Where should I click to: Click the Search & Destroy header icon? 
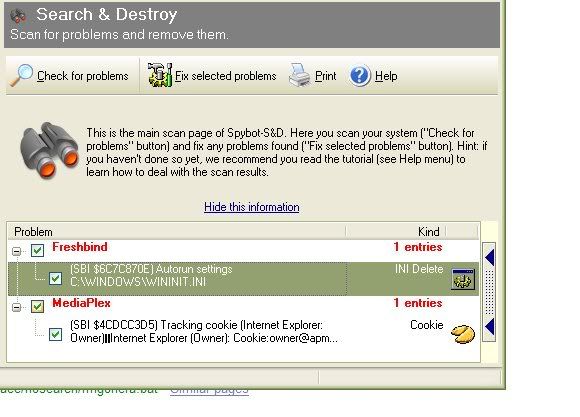(x=18, y=16)
